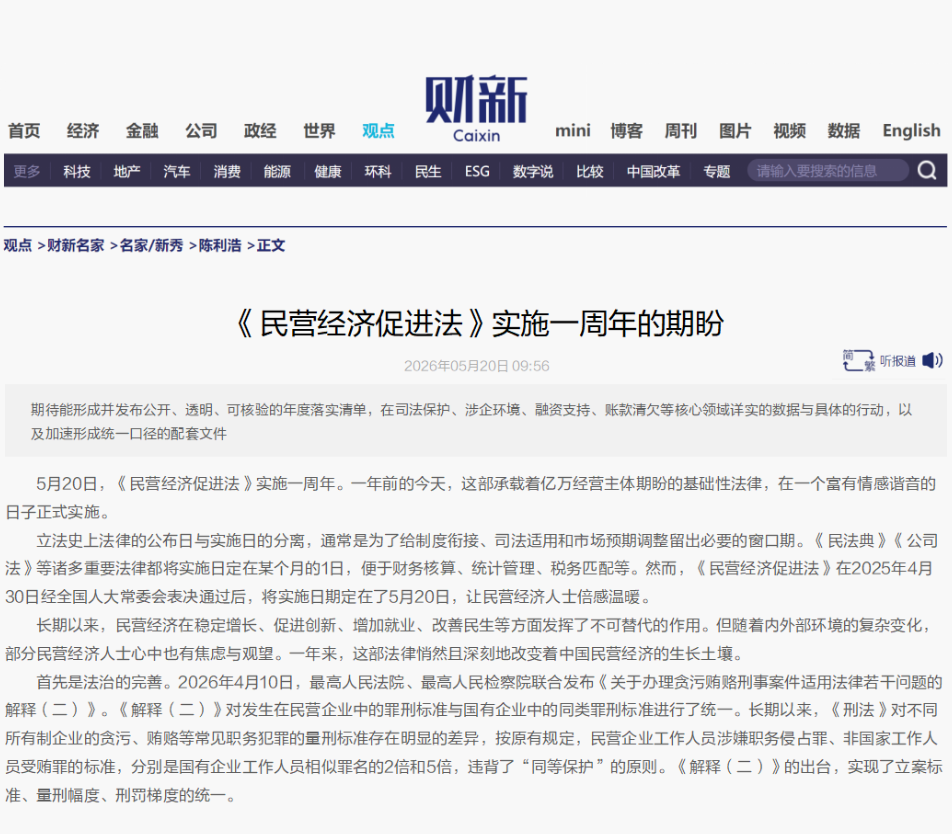Image resolution: width=952 pixels, height=834 pixels.
Task: Click the paragraph beginning 长期以来，民营经济
Action: 469,639
